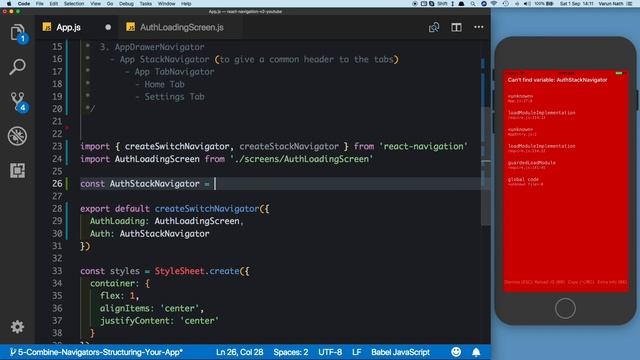Open the Search view in the activity bar
Image resolution: width=640 pixels, height=360 pixels.
[18, 67]
